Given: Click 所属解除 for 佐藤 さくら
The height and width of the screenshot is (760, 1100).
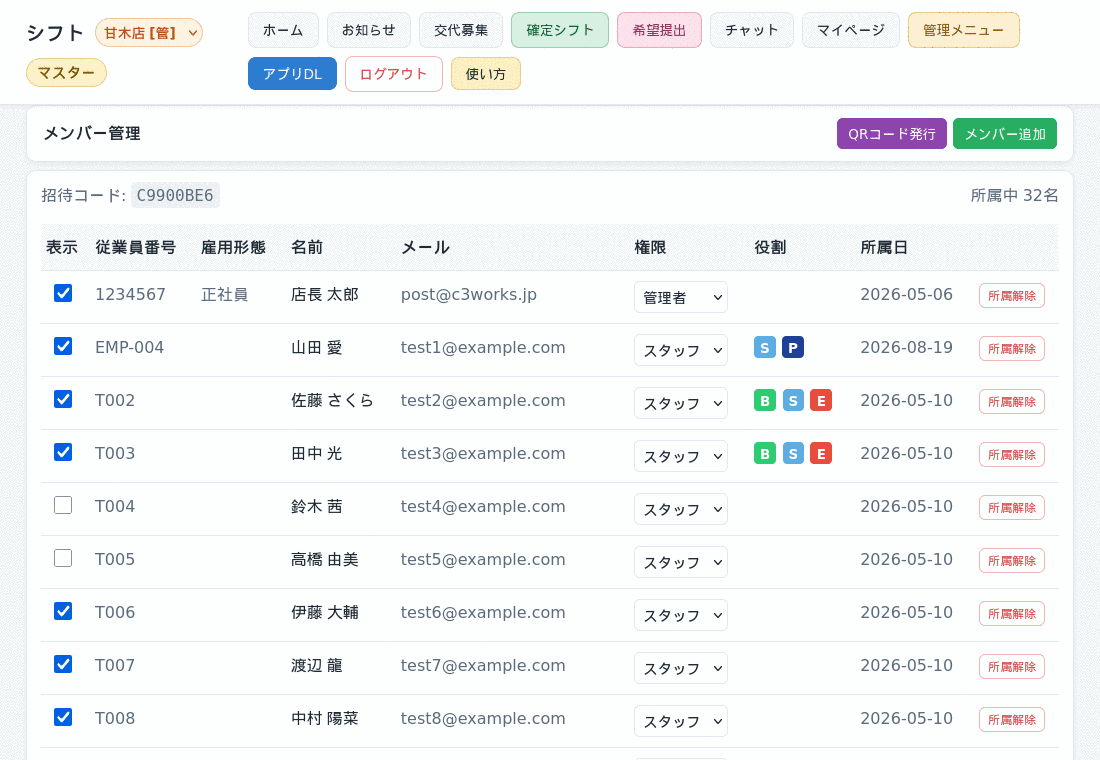Looking at the screenshot, I should point(1012,401).
